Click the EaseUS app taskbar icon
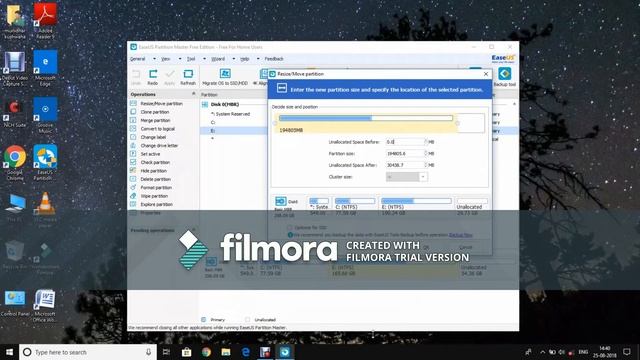 tap(285, 352)
